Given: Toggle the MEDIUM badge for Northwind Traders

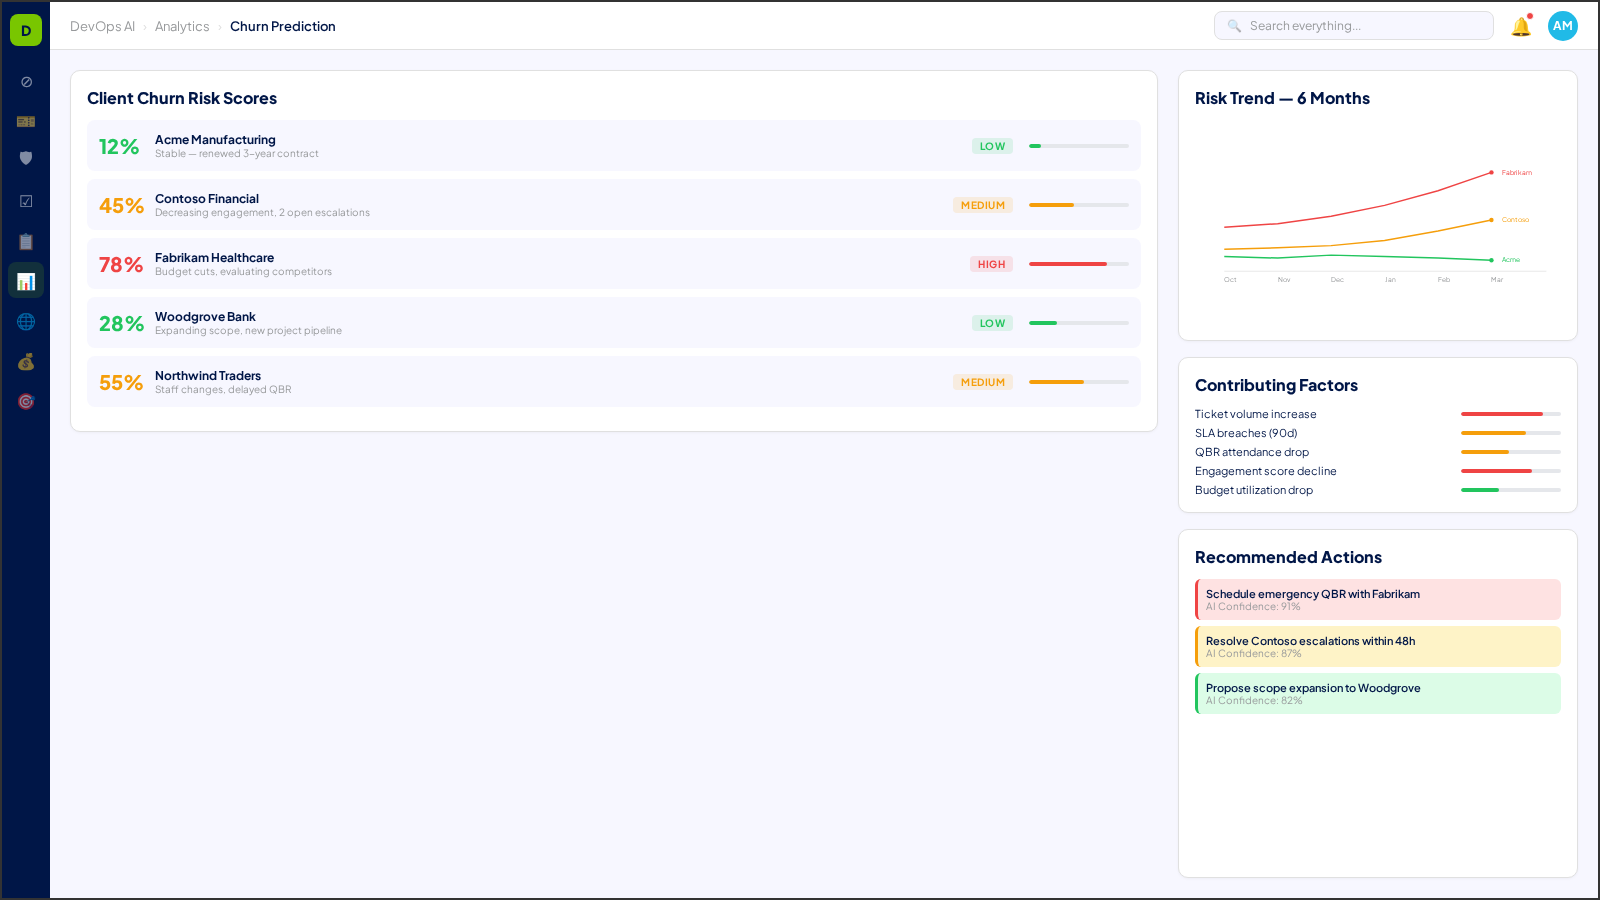Looking at the screenshot, I should (x=983, y=382).
